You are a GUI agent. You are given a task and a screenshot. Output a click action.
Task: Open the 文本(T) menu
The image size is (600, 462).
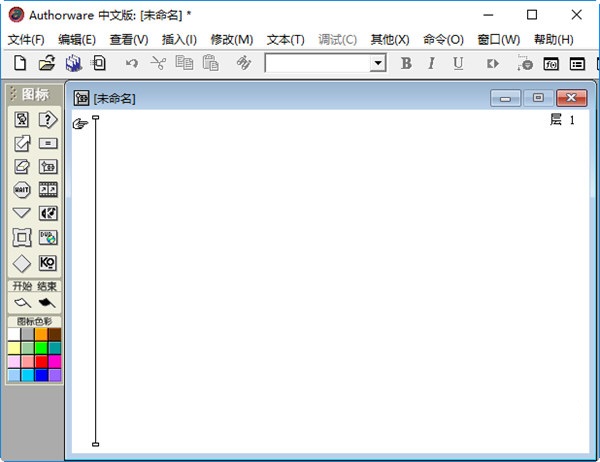pos(285,39)
